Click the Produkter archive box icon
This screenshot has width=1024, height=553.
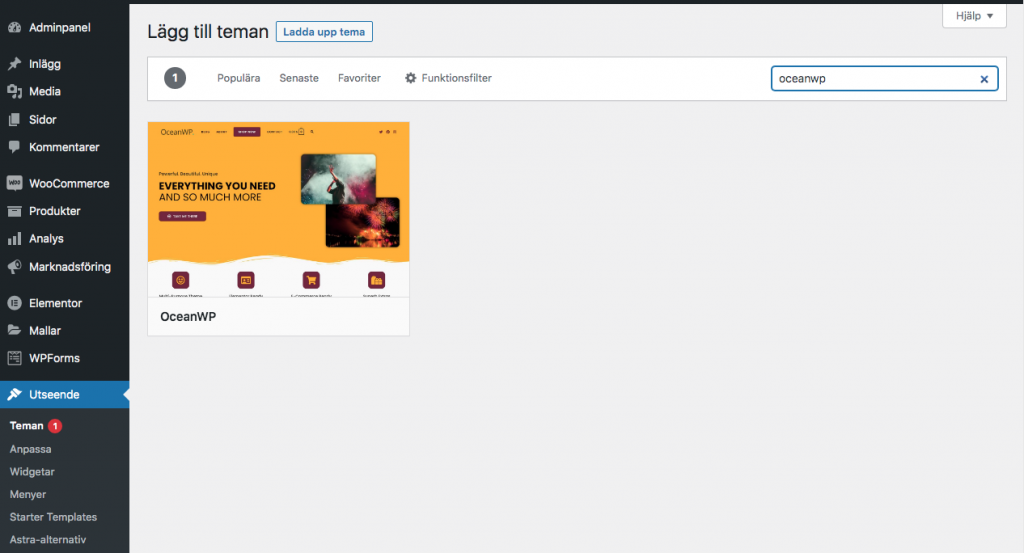tap(14, 211)
